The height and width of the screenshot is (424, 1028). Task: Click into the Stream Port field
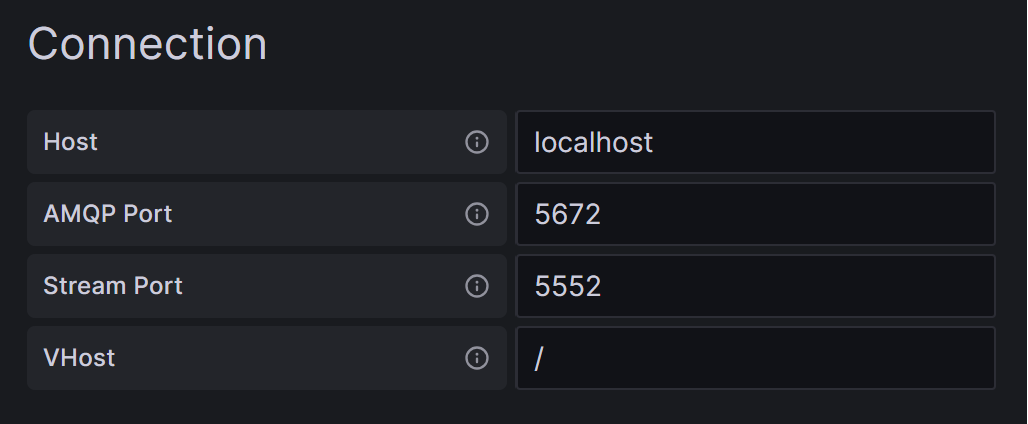click(x=755, y=286)
